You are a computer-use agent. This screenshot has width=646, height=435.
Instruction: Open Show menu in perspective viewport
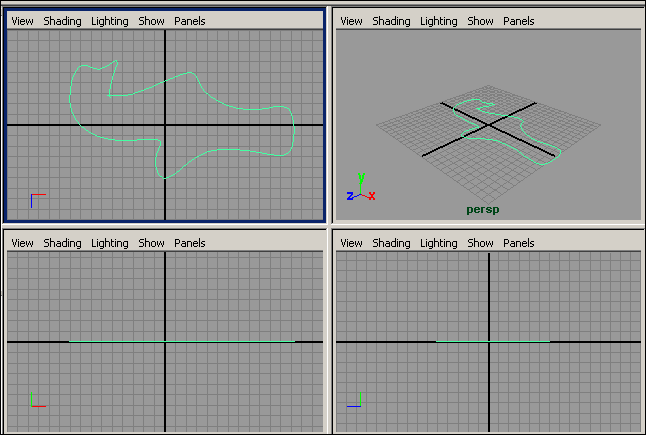[480, 21]
